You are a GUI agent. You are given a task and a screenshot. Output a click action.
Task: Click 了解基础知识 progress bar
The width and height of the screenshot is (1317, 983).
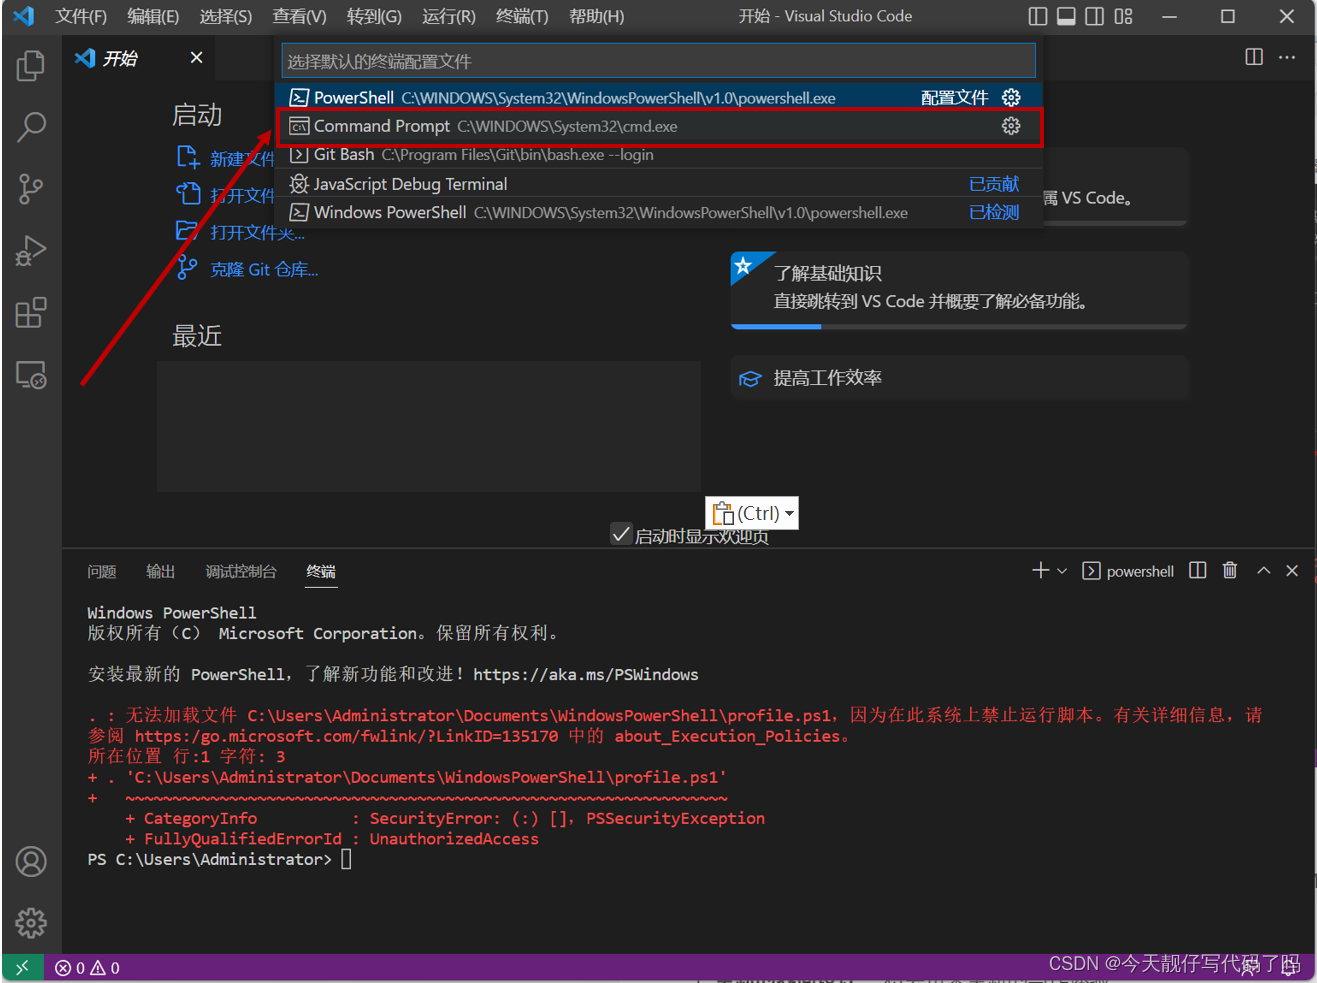[959, 326]
